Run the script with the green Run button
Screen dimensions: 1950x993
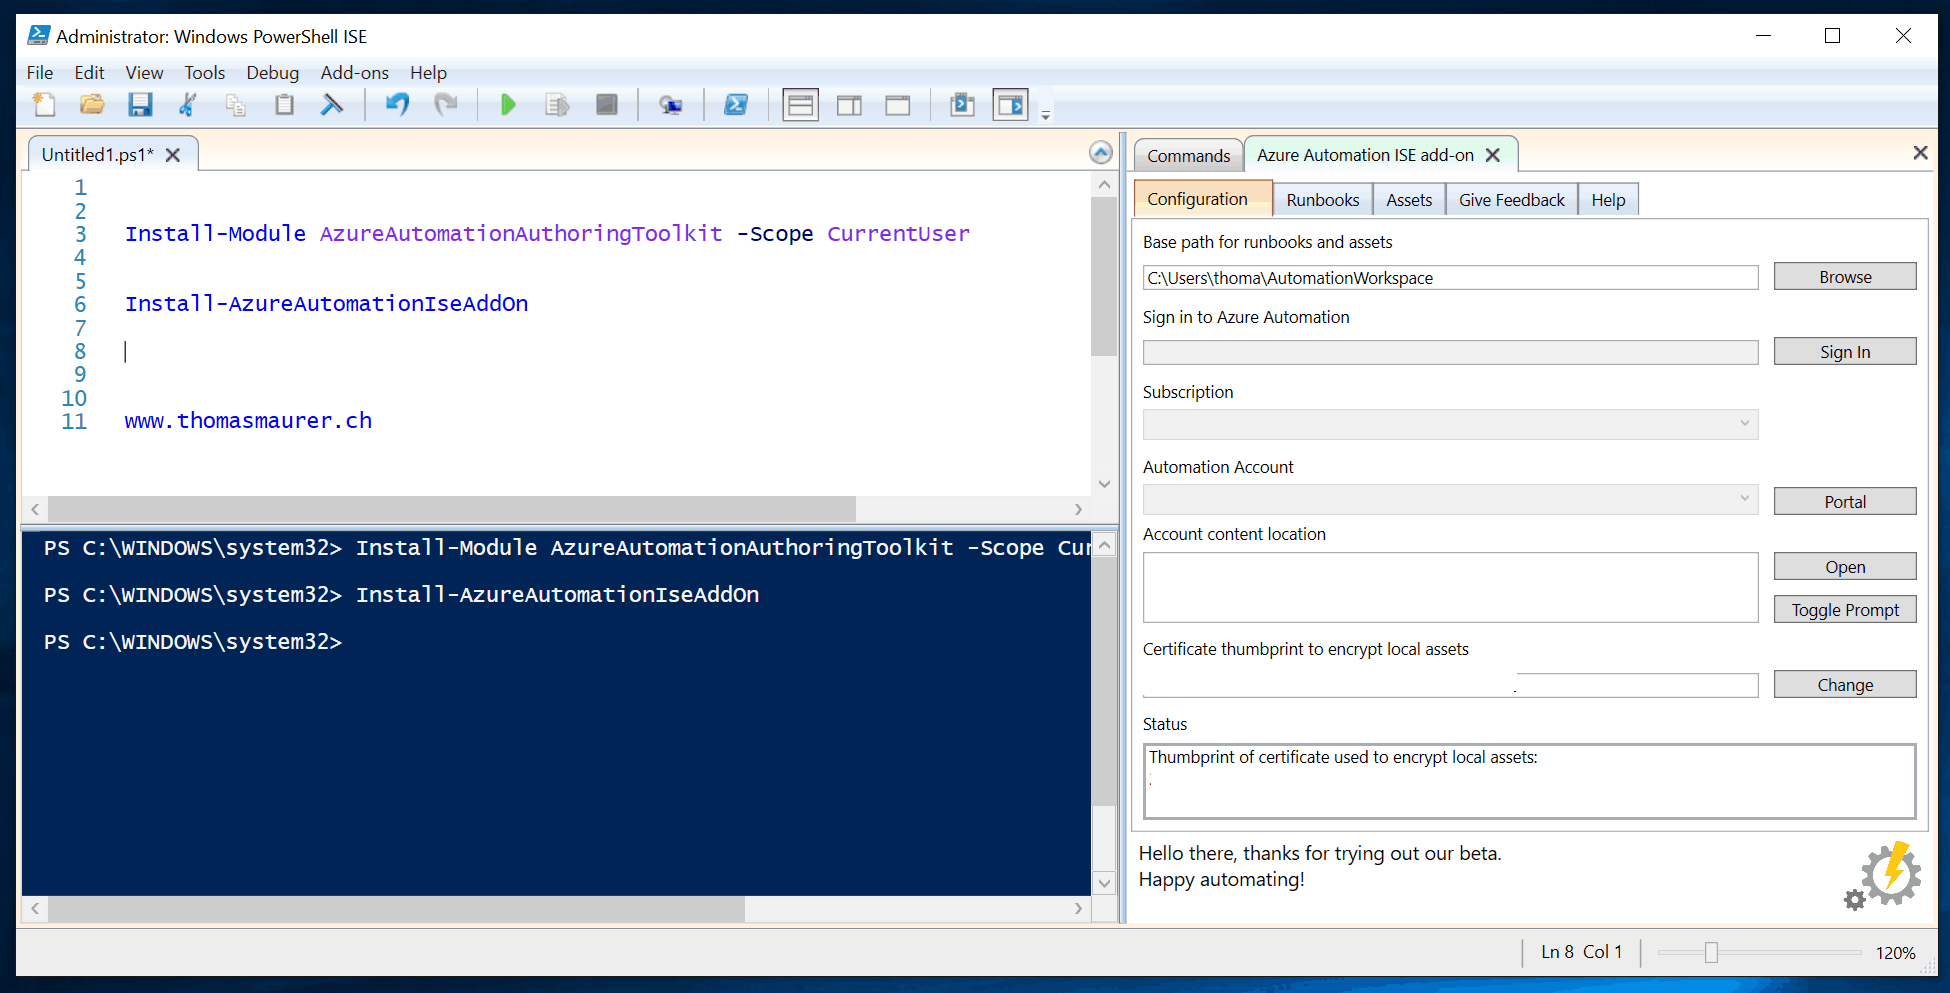[x=508, y=104]
